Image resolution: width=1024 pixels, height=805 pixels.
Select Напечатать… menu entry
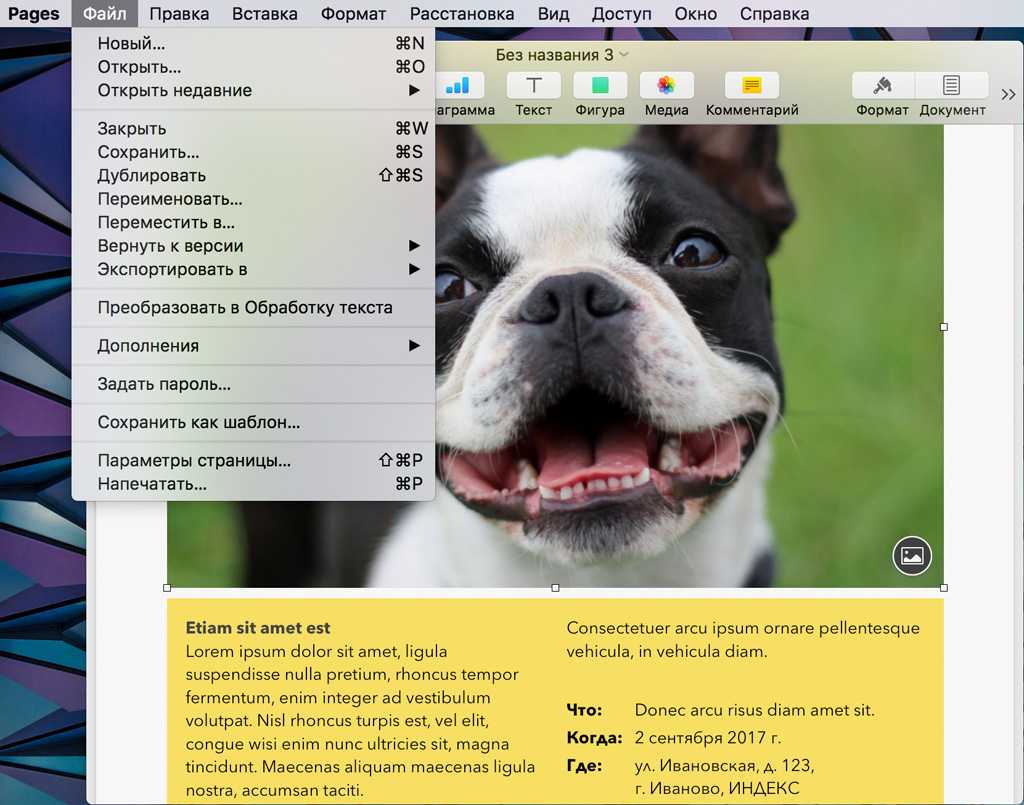coord(152,484)
